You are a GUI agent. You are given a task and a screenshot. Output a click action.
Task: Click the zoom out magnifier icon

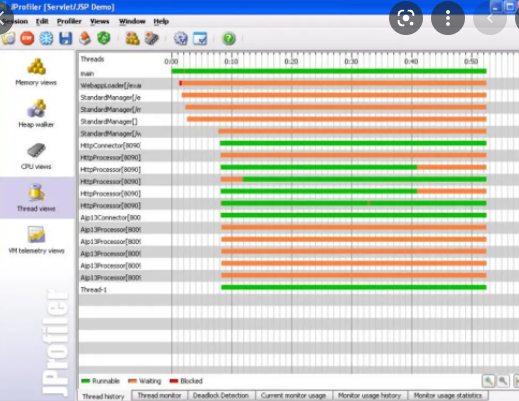(503, 381)
